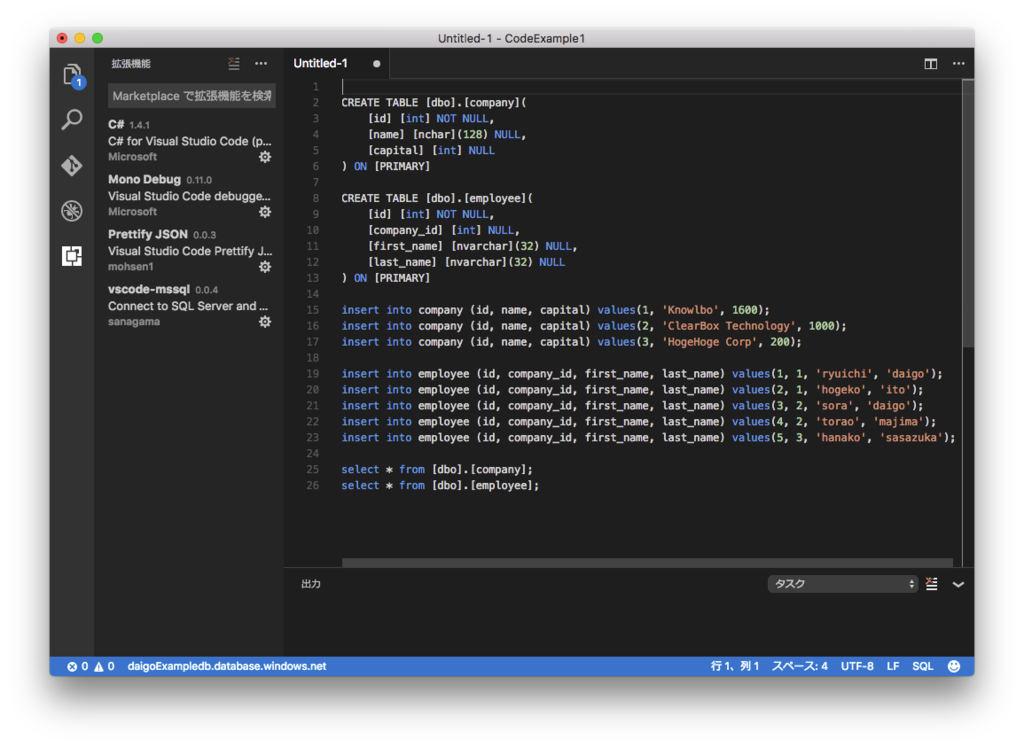Change language mode via SQL
The image size is (1024, 747).
pyautogui.click(x=923, y=666)
